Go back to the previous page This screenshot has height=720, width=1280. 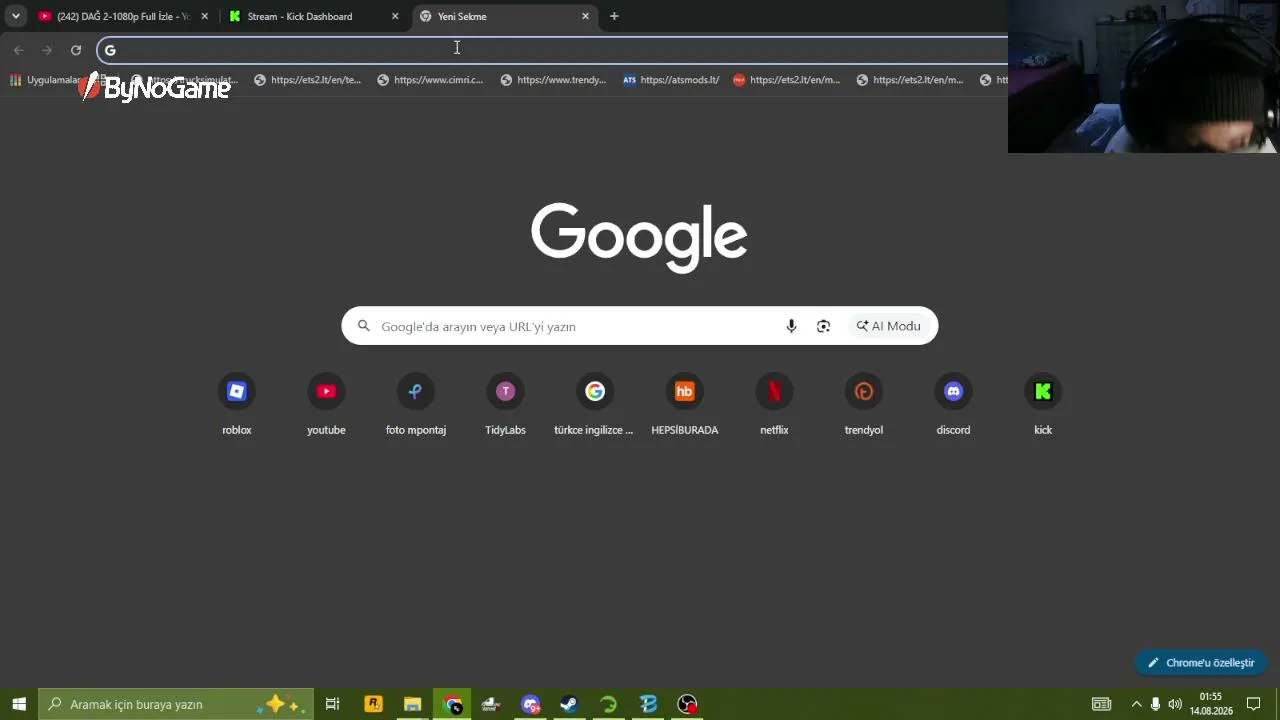click(18, 50)
